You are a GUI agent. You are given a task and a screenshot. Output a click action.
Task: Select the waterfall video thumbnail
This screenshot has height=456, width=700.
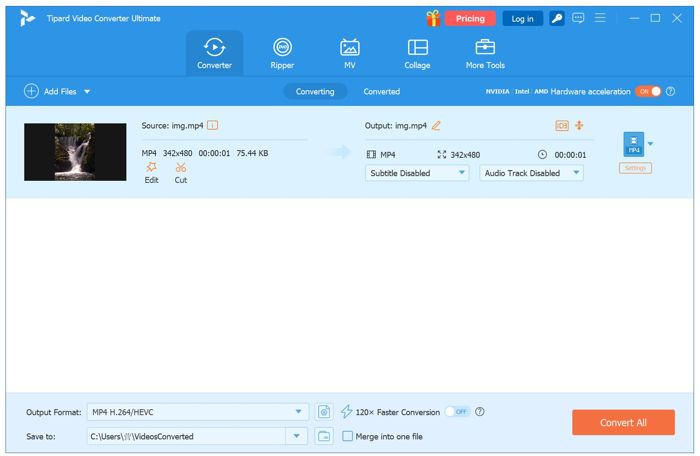(x=75, y=152)
